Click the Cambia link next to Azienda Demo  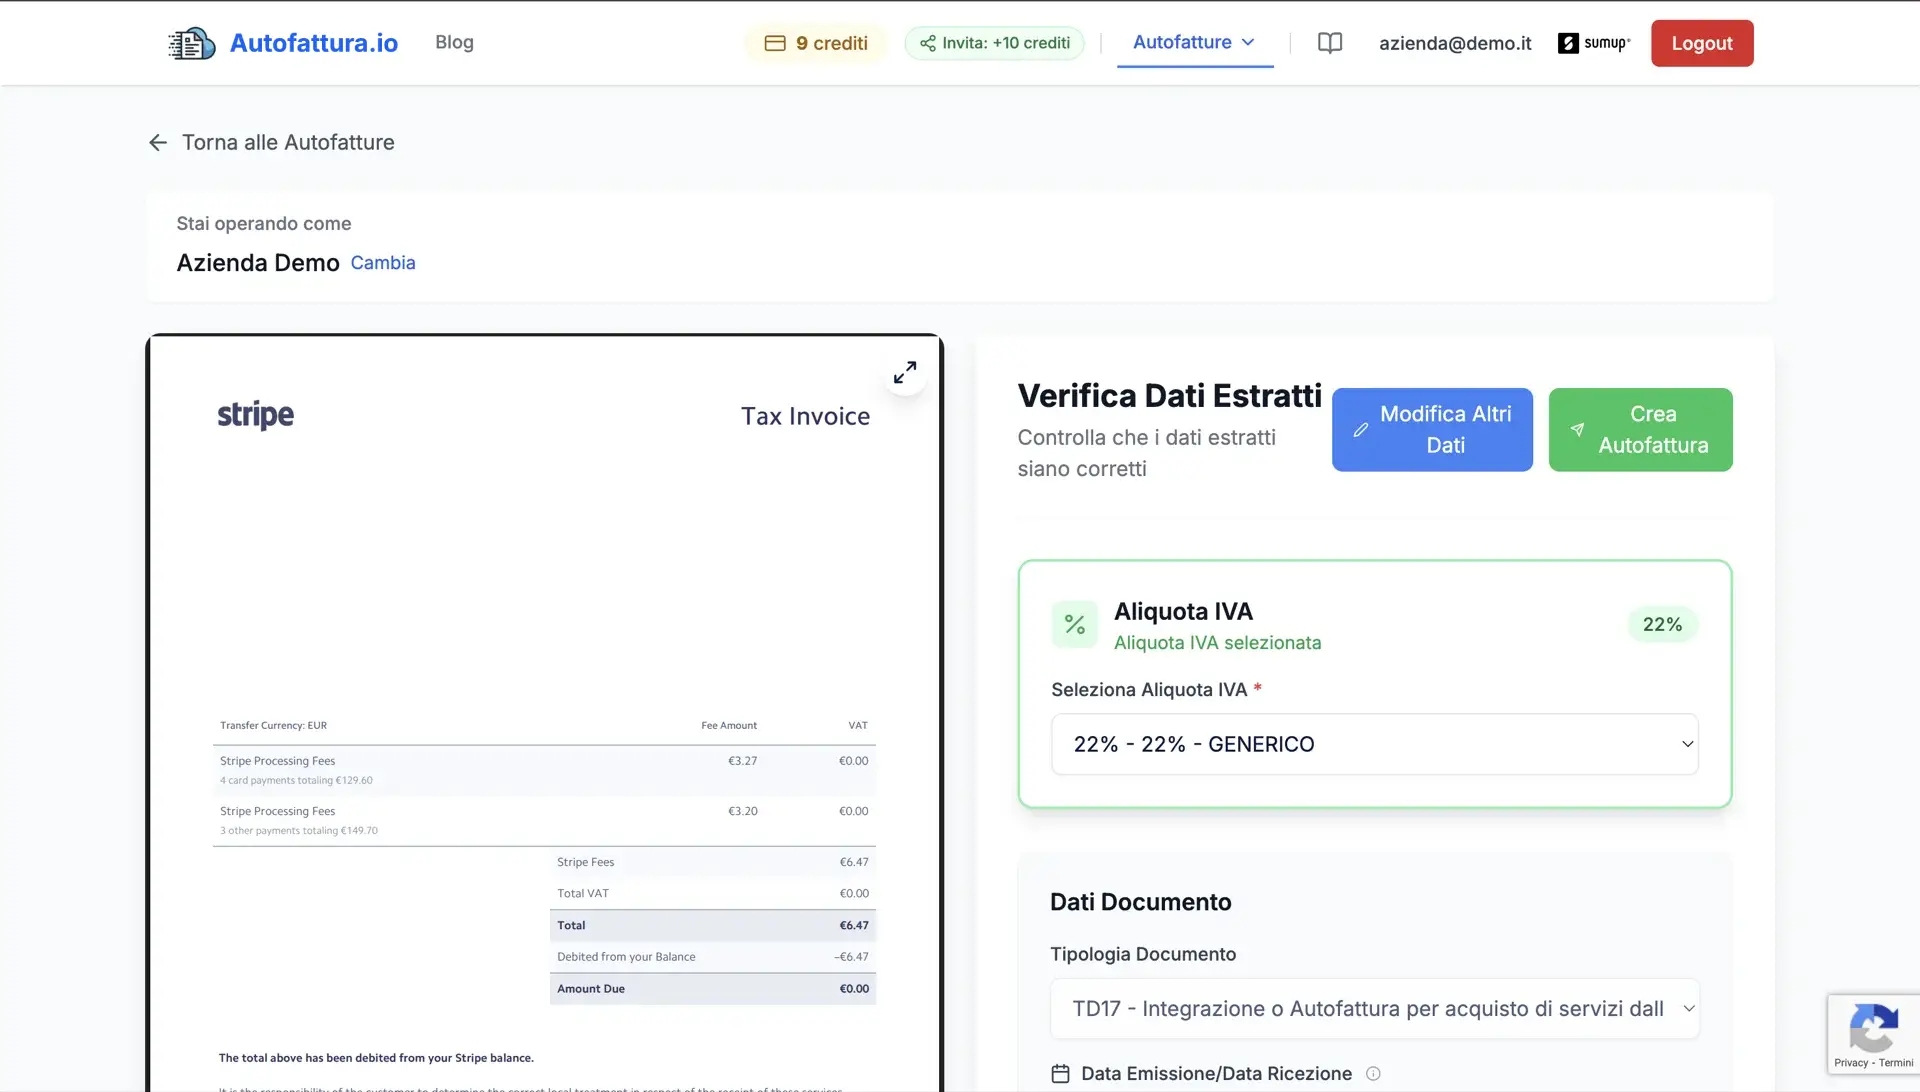click(x=383, y=263)
